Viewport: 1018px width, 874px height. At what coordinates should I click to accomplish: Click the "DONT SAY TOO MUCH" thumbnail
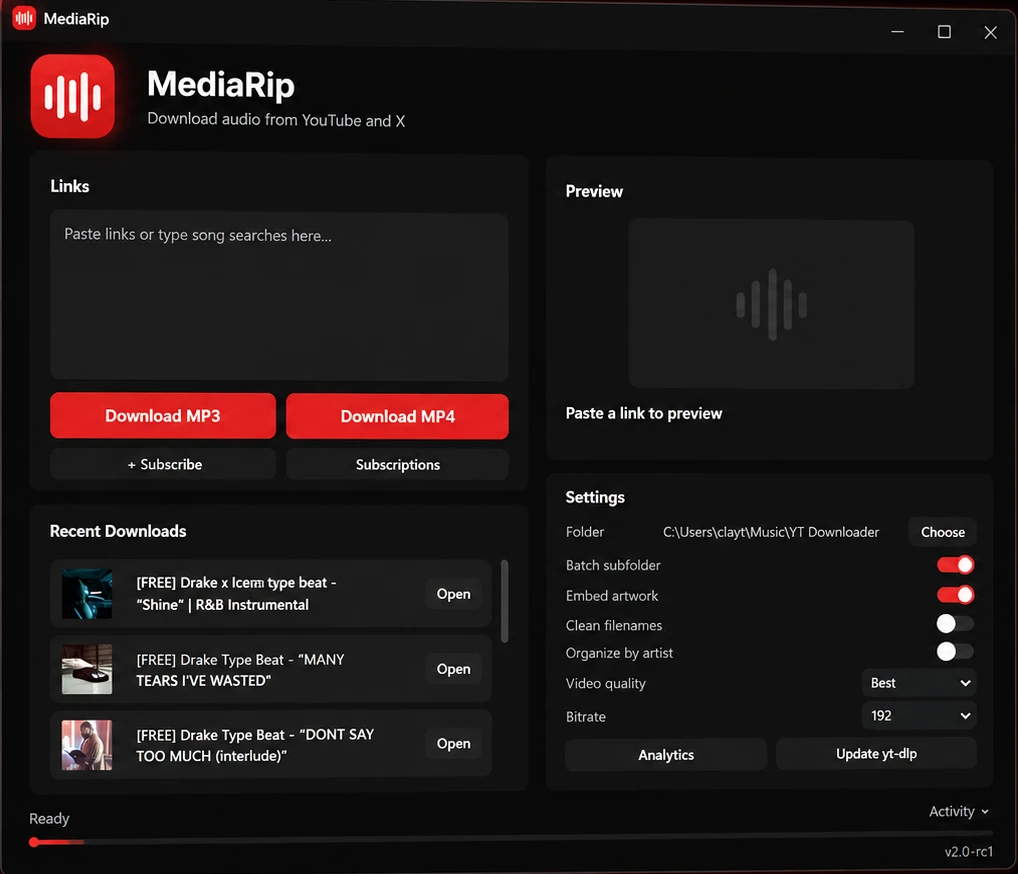[87, 744]
